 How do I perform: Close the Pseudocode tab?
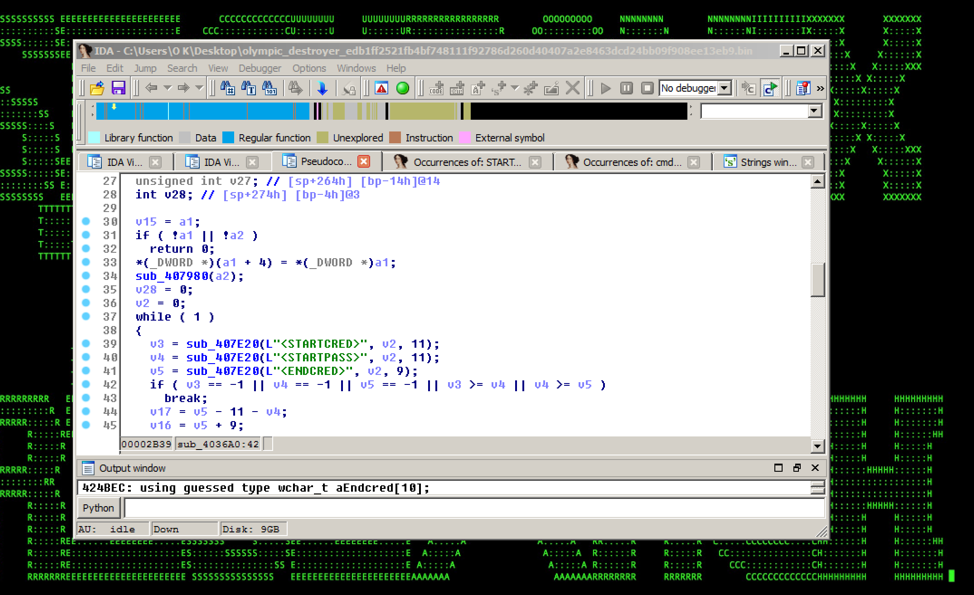click(363, 161)
